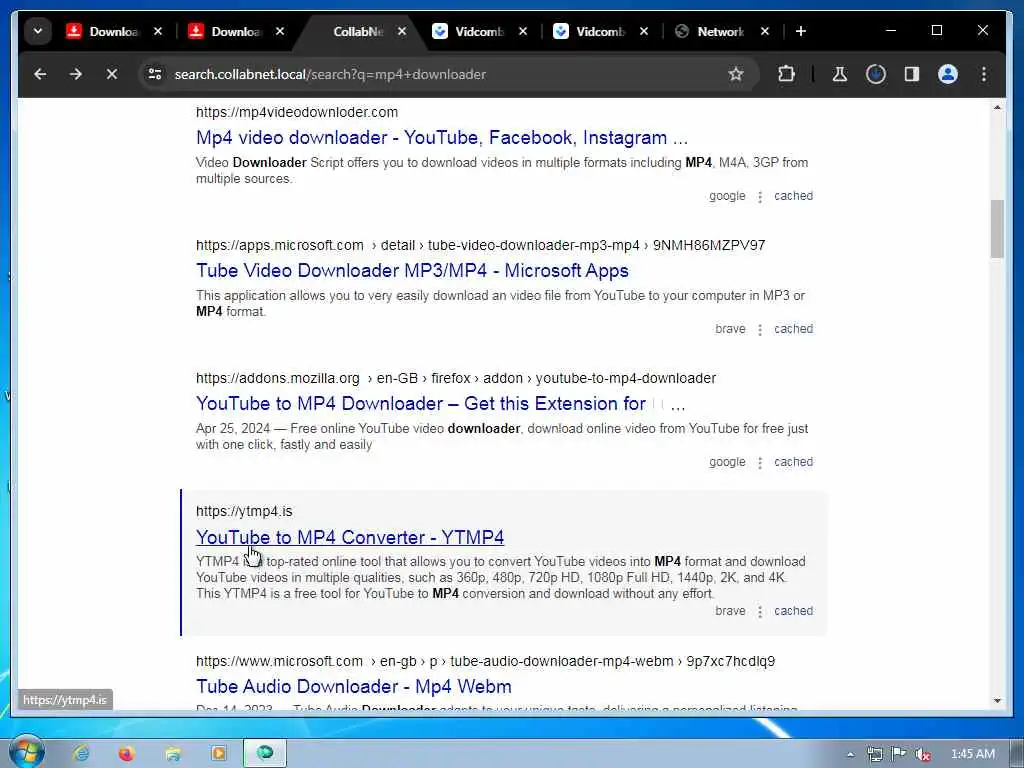Open Mp4 video downloader result link
Viewport: 1024px width, 768px height.
(442, 138)
